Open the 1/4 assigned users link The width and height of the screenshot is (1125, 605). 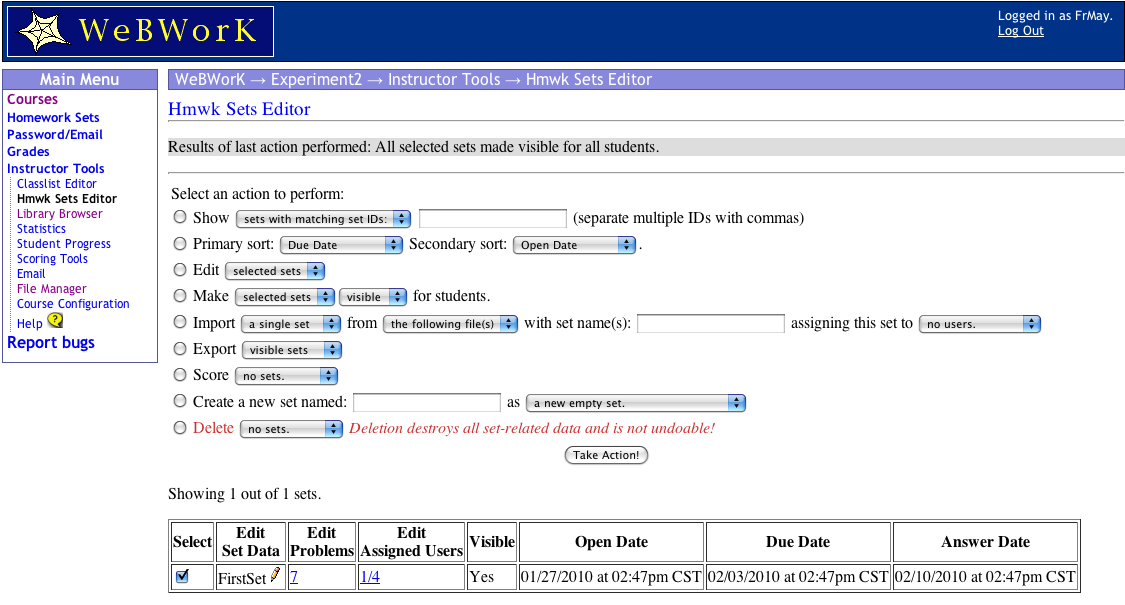click(x=370, y=577)
